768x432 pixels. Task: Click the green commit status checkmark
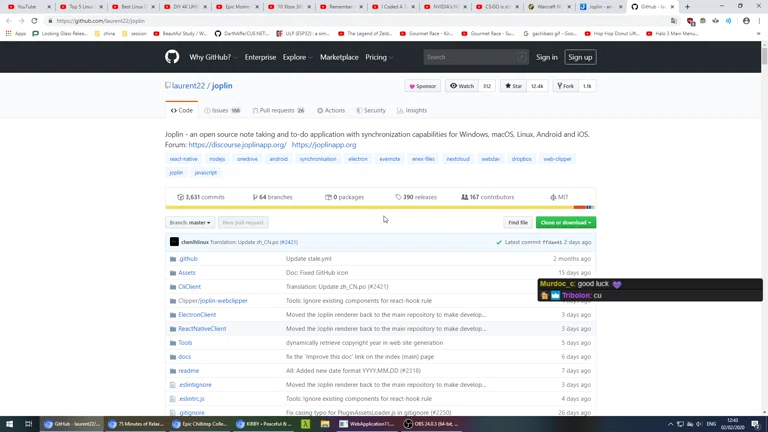click(499, 242)
